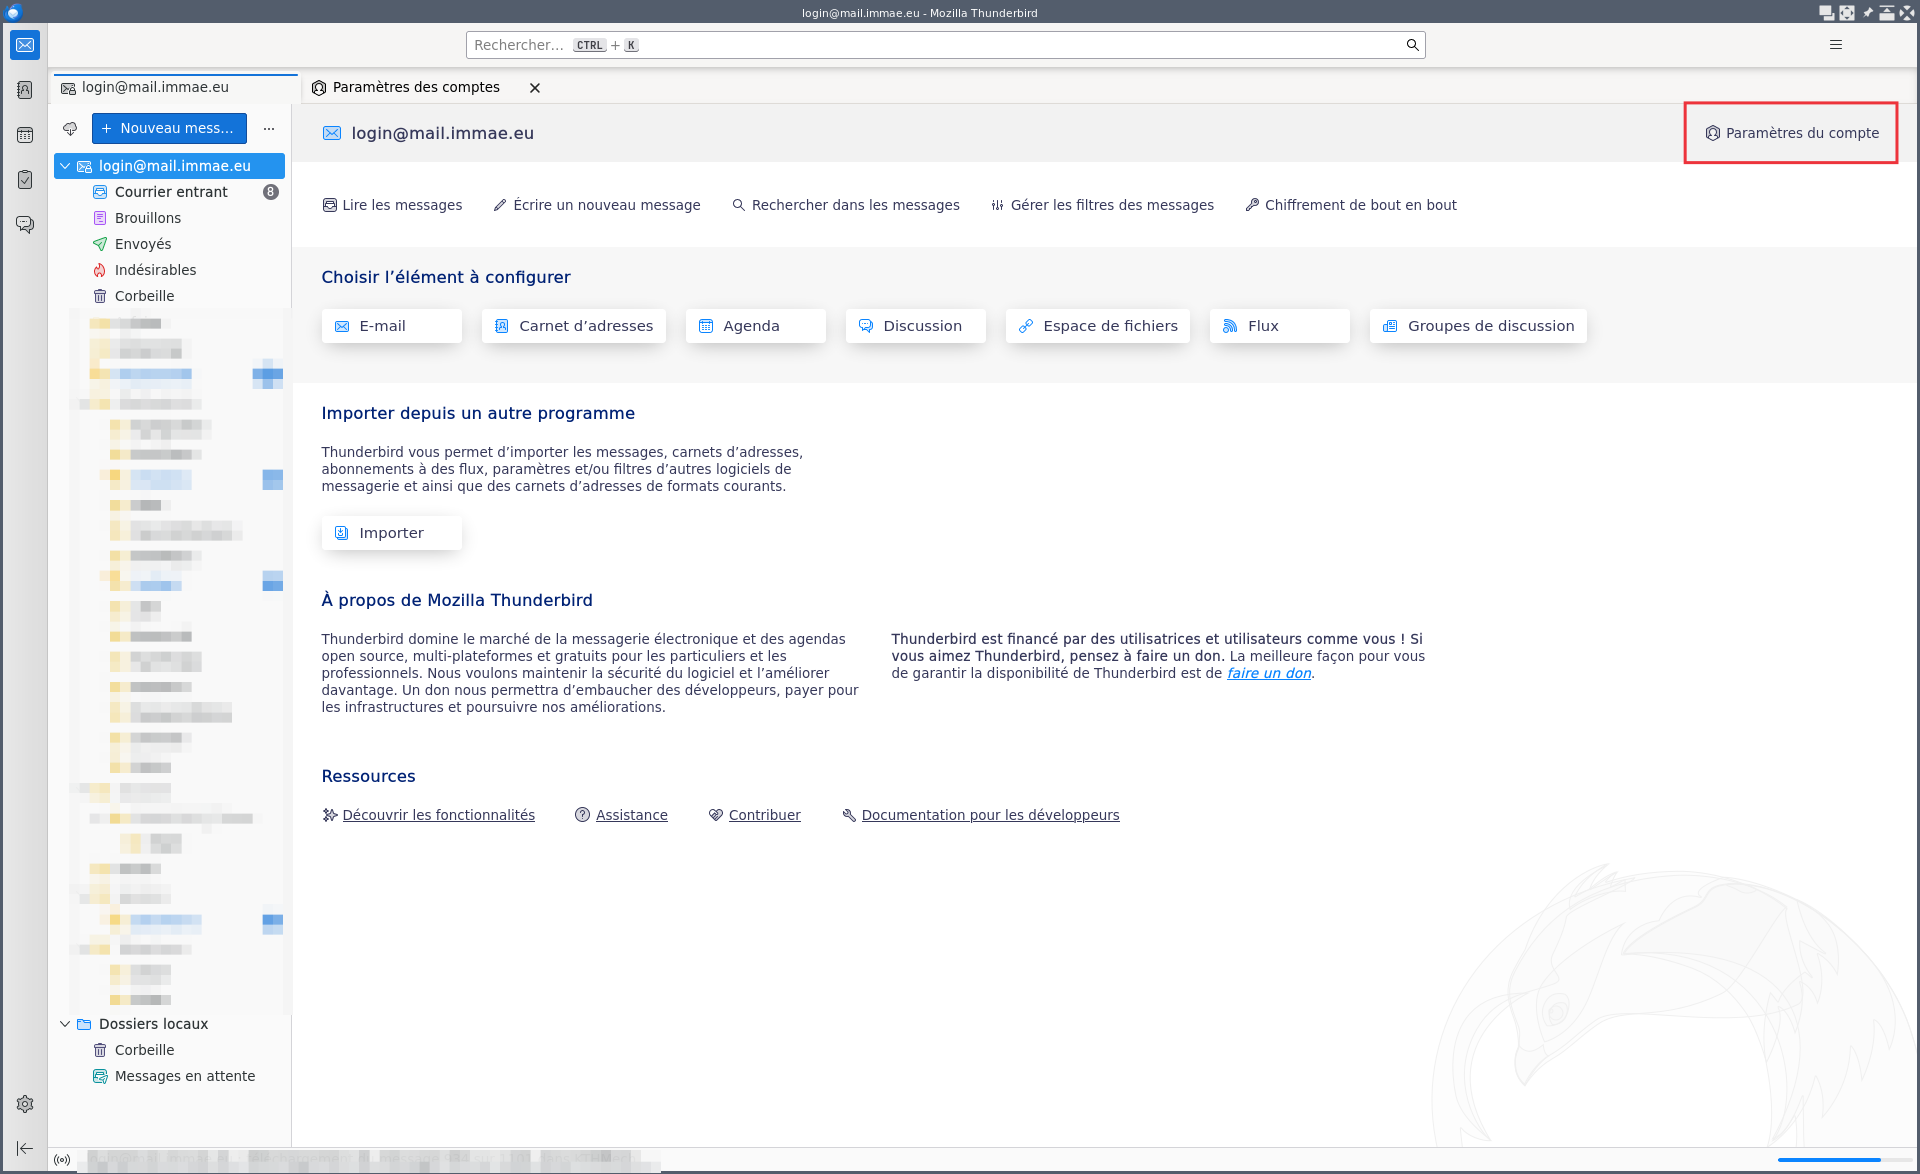The height and width of the screenshot is (1174, 1920).
Task: Open the import tool icon
Action: (x=341, y=532)
